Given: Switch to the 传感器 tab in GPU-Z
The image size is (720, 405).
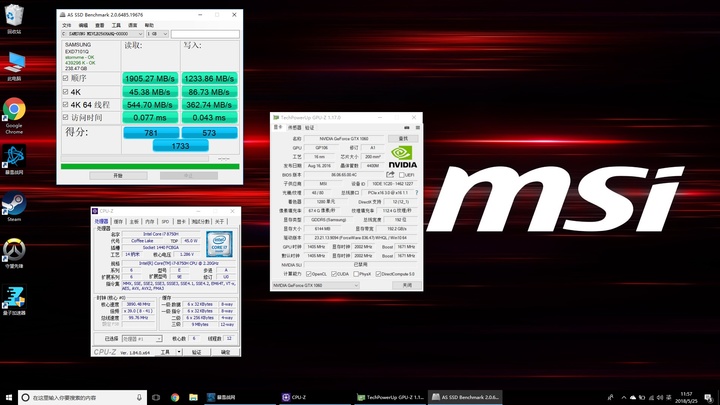Looking at the screenshot, I should click(x=294, y=128).
